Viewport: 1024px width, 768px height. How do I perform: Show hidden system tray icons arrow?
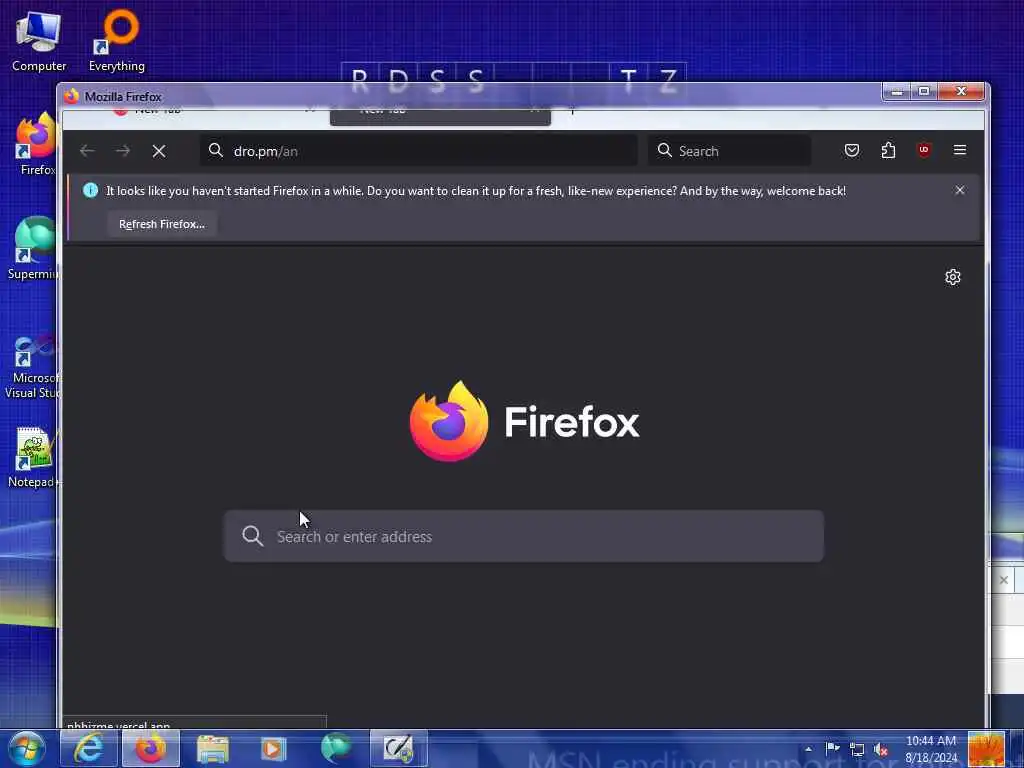click(808, 749)
